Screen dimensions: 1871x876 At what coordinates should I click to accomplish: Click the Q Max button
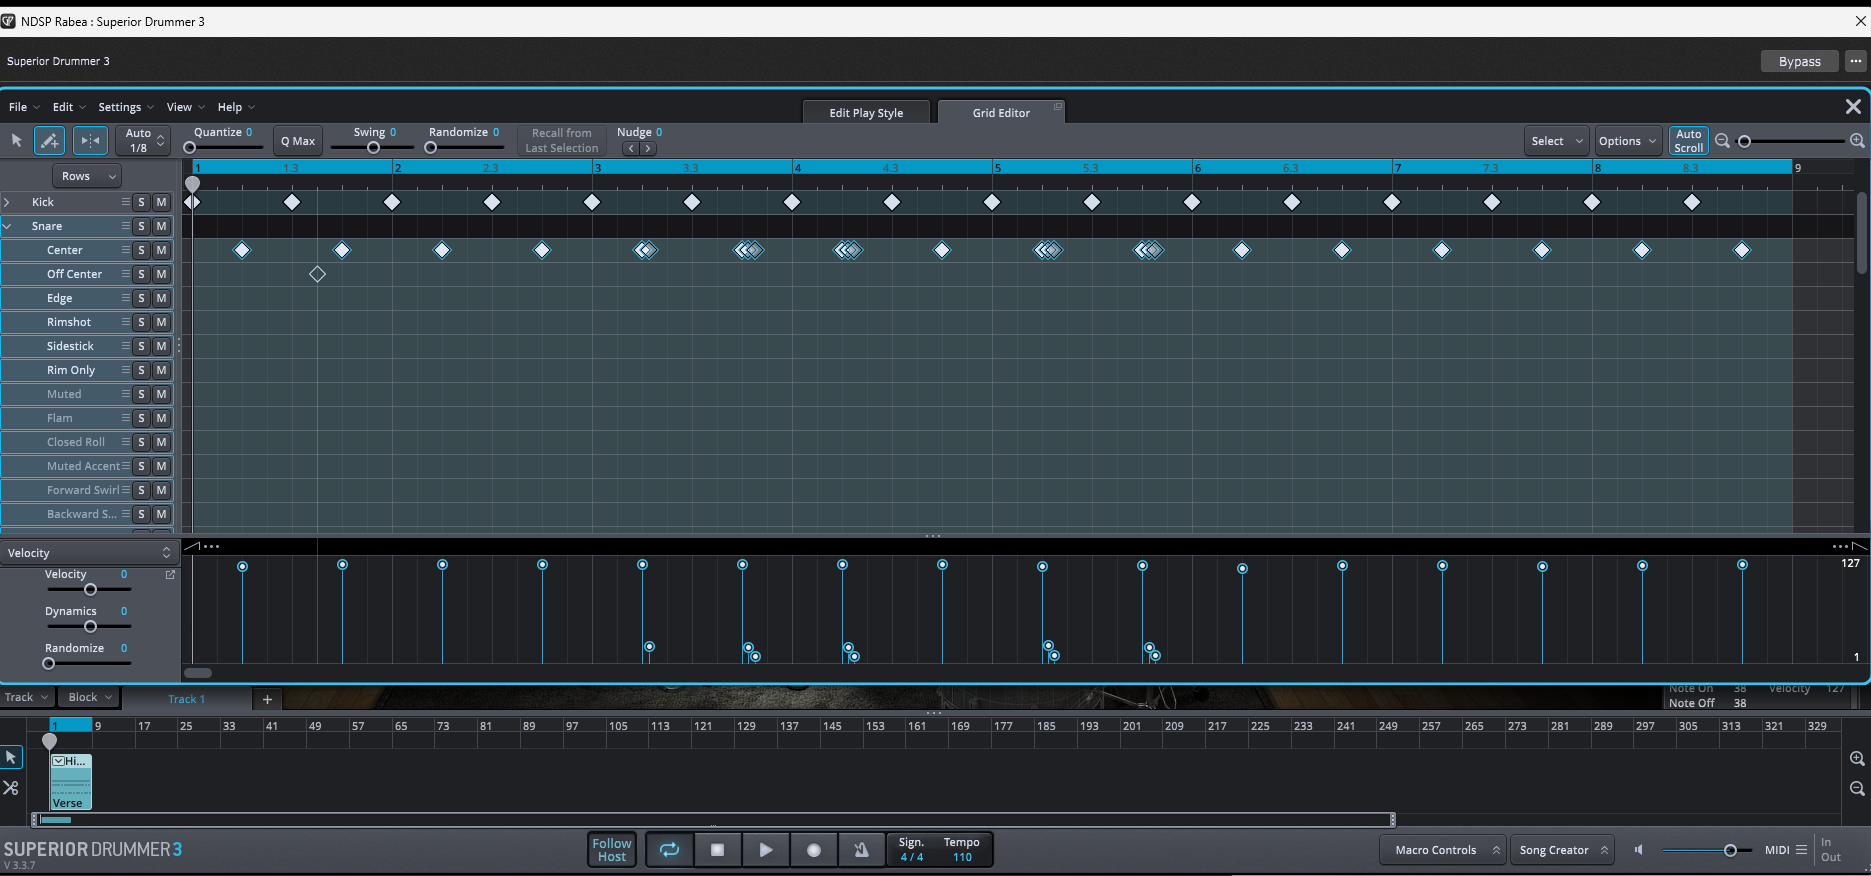click(298, 141)
